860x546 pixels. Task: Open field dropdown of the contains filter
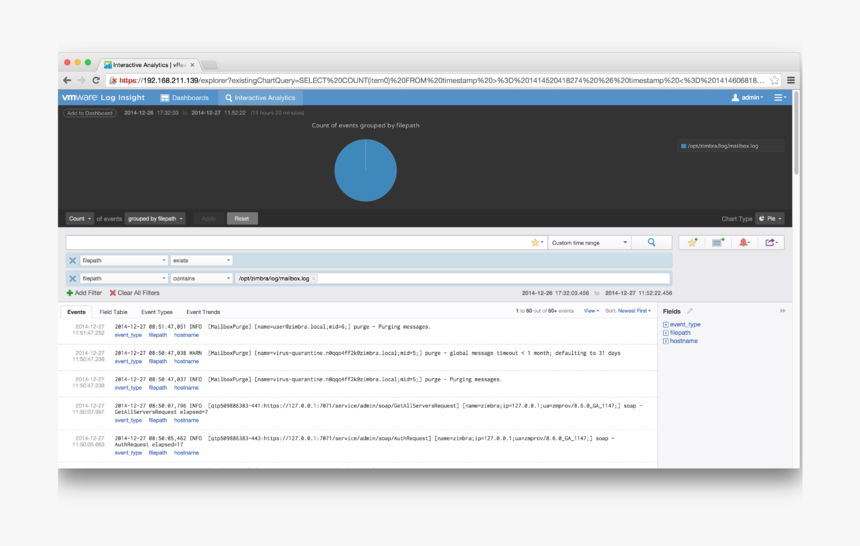(x=123, y=279)
